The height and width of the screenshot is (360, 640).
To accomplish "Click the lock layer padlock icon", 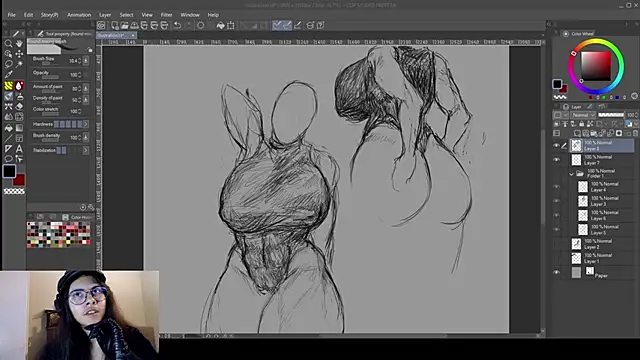I will coord(582,124).
